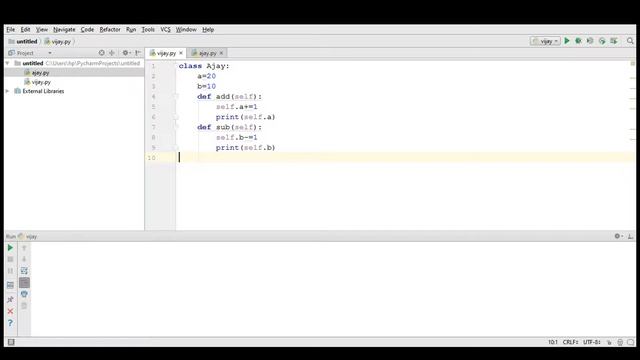Image resolution: width=640 pixels, height=360 pixels.
Task: Start debugging with the bug icon
Action: pyautogui.click(x=578, y=41)
